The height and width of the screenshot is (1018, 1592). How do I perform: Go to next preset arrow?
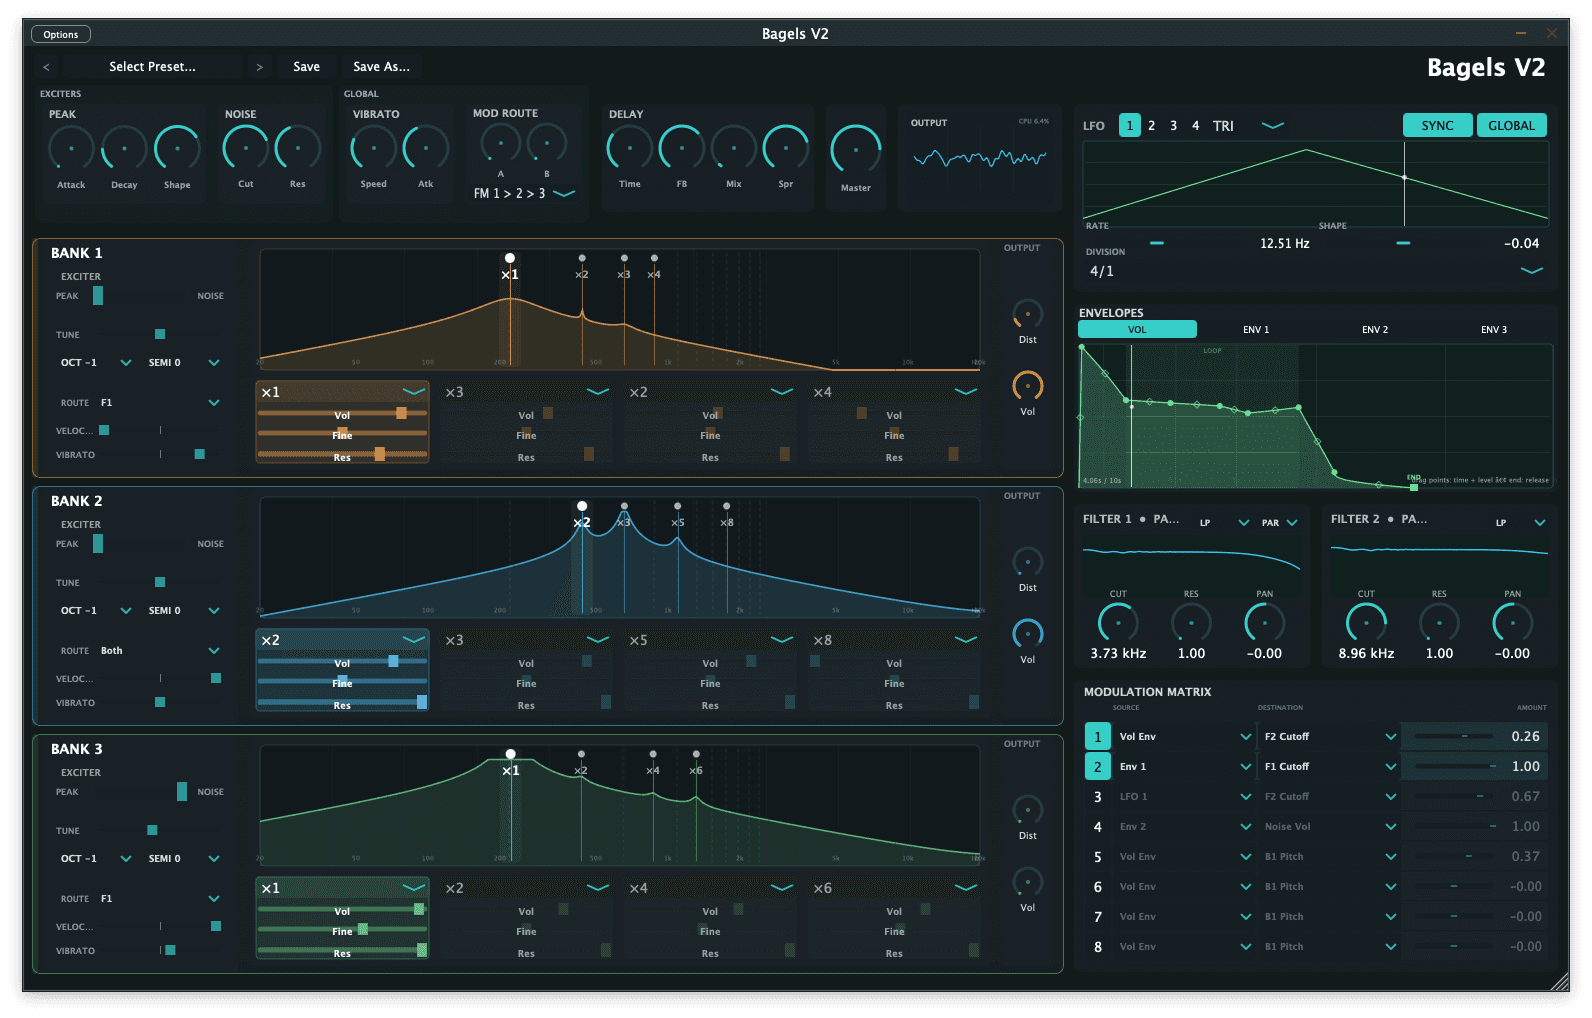259,67
